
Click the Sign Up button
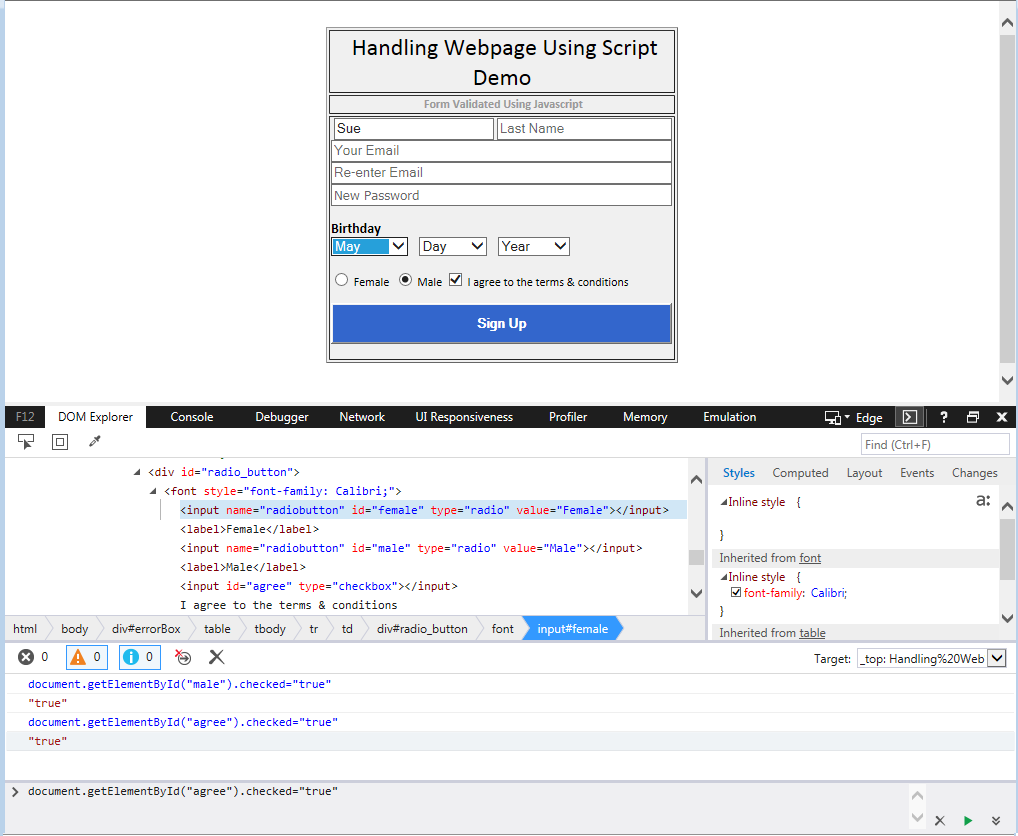tap(501, 323)
